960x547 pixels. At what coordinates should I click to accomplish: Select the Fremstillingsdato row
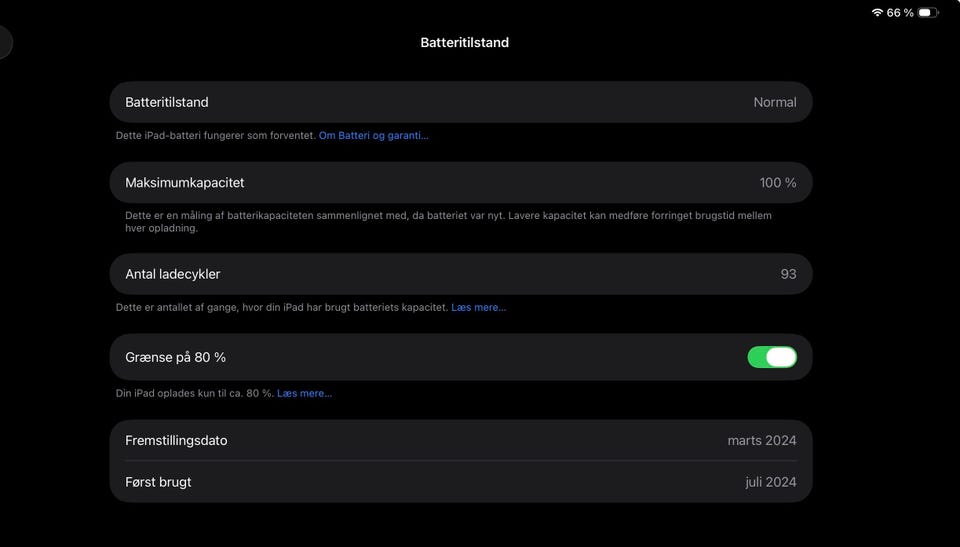point(460,440)
